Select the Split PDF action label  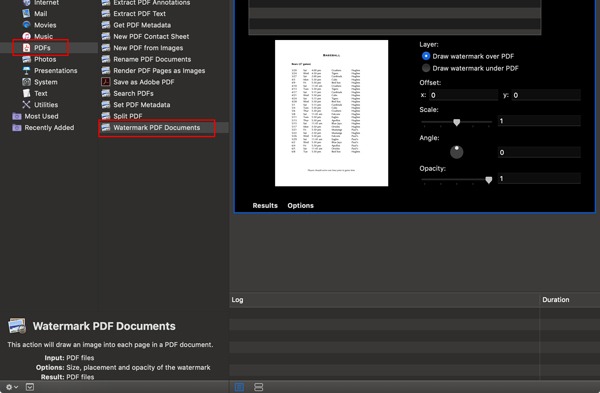click(x=127, y=116)
